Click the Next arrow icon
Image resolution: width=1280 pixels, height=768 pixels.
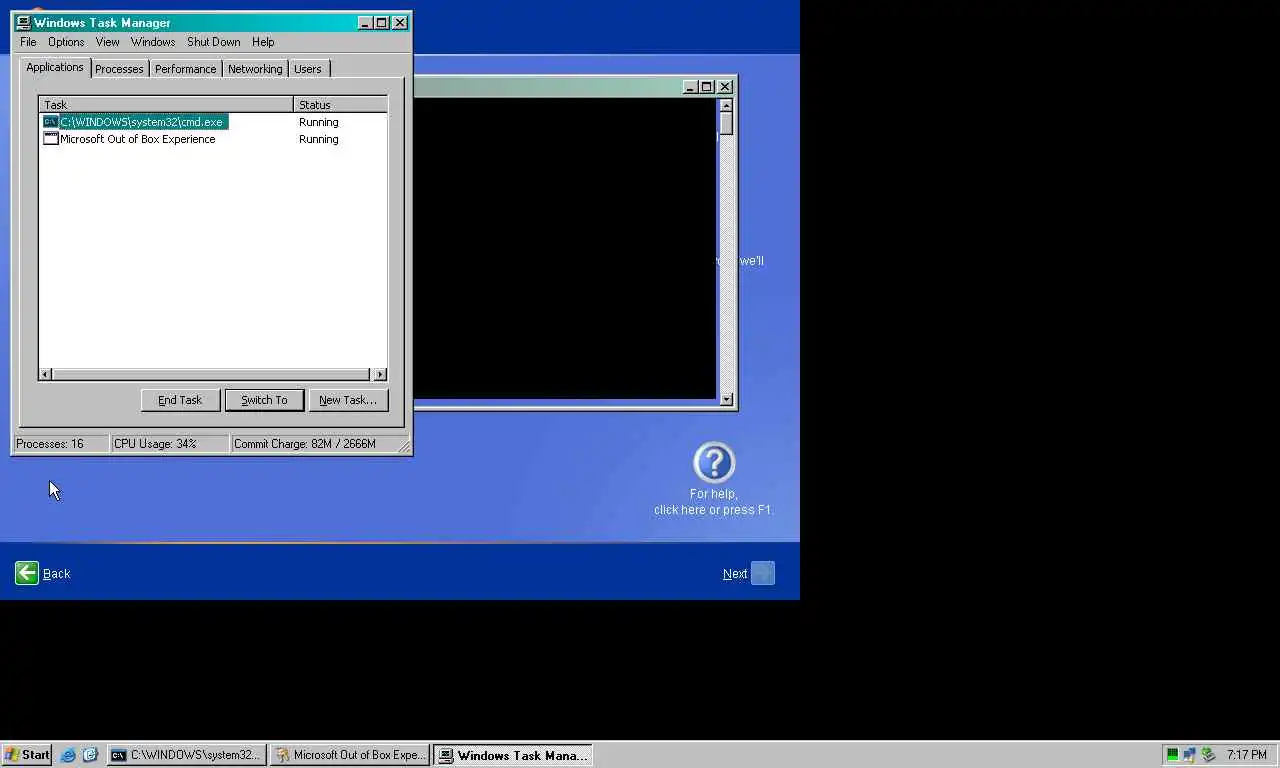pos(763,573)
